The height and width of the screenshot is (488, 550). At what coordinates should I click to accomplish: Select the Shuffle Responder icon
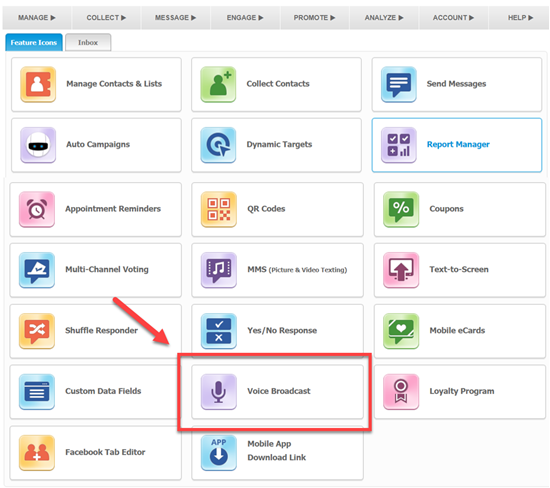37,331
